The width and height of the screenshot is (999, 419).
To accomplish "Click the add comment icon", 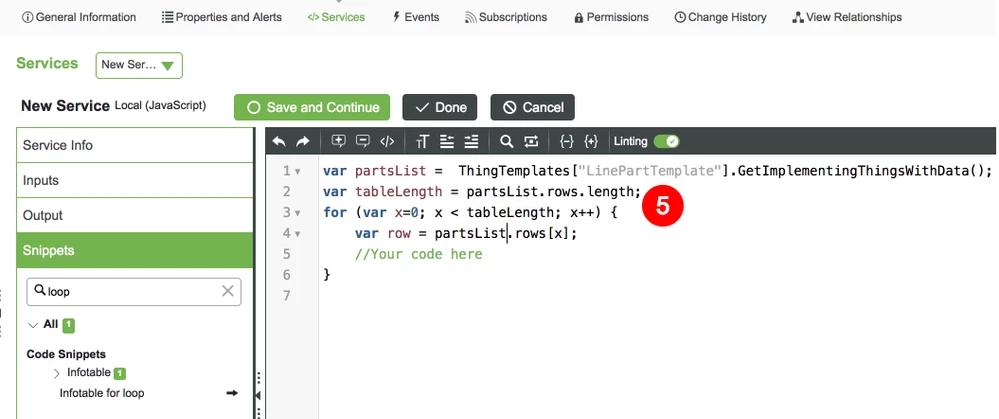I will (x=339, y=141).
